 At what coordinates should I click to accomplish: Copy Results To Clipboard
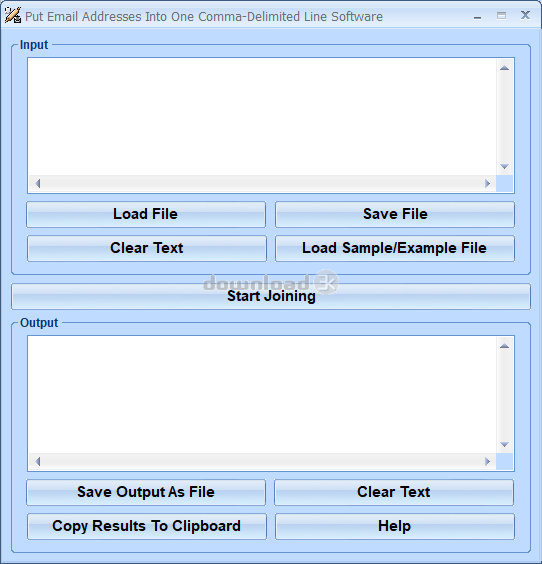(146, 526)
